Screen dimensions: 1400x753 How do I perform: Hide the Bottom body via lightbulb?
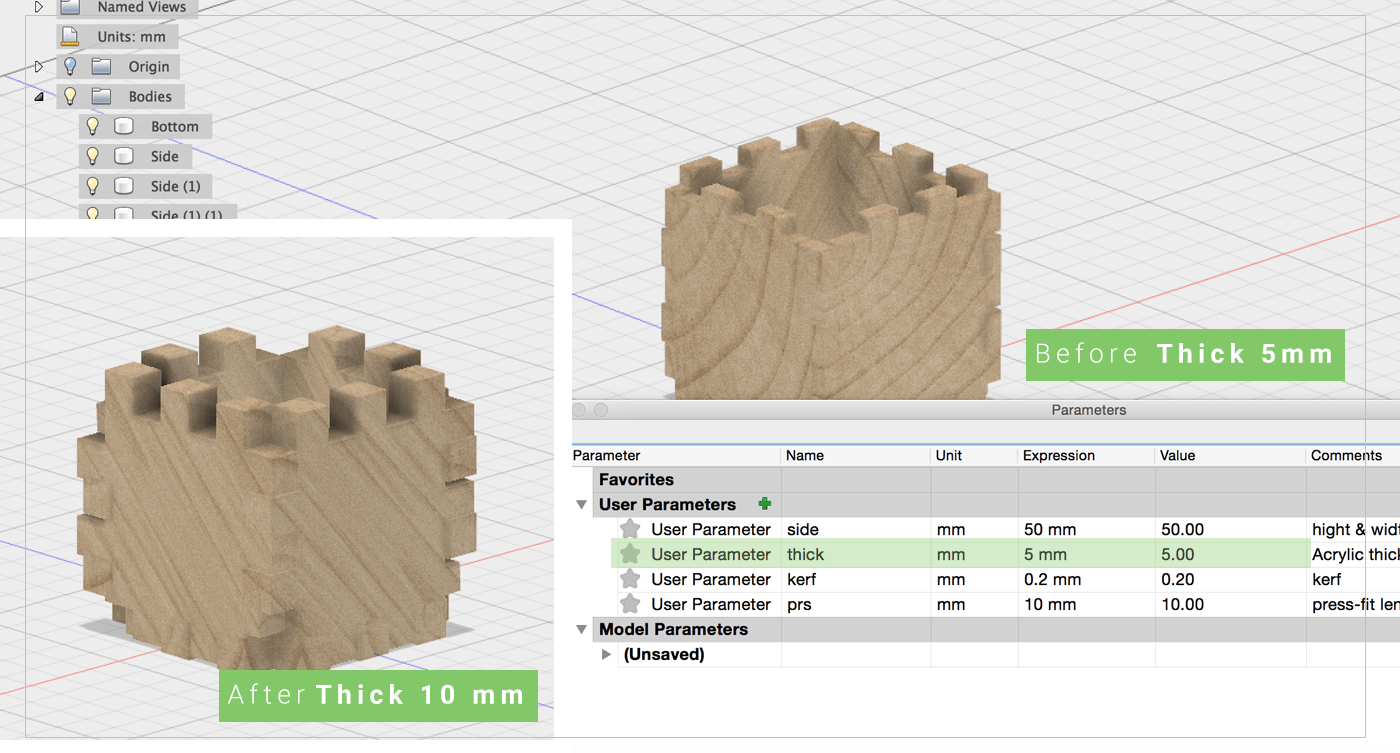[93, 126]
